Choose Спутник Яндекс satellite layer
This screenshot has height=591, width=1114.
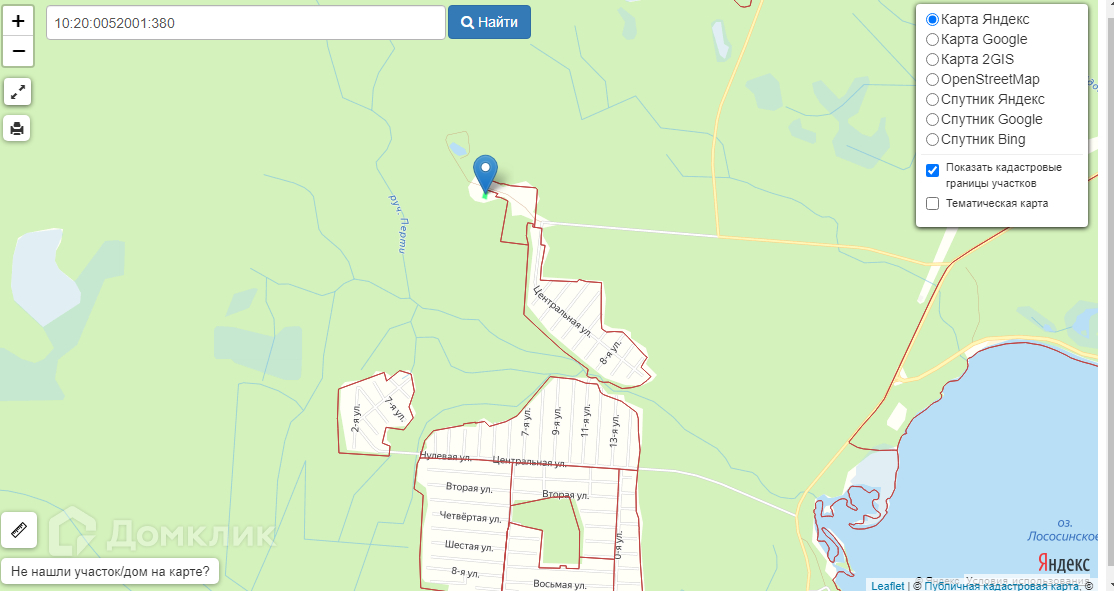tap(933, 99)
